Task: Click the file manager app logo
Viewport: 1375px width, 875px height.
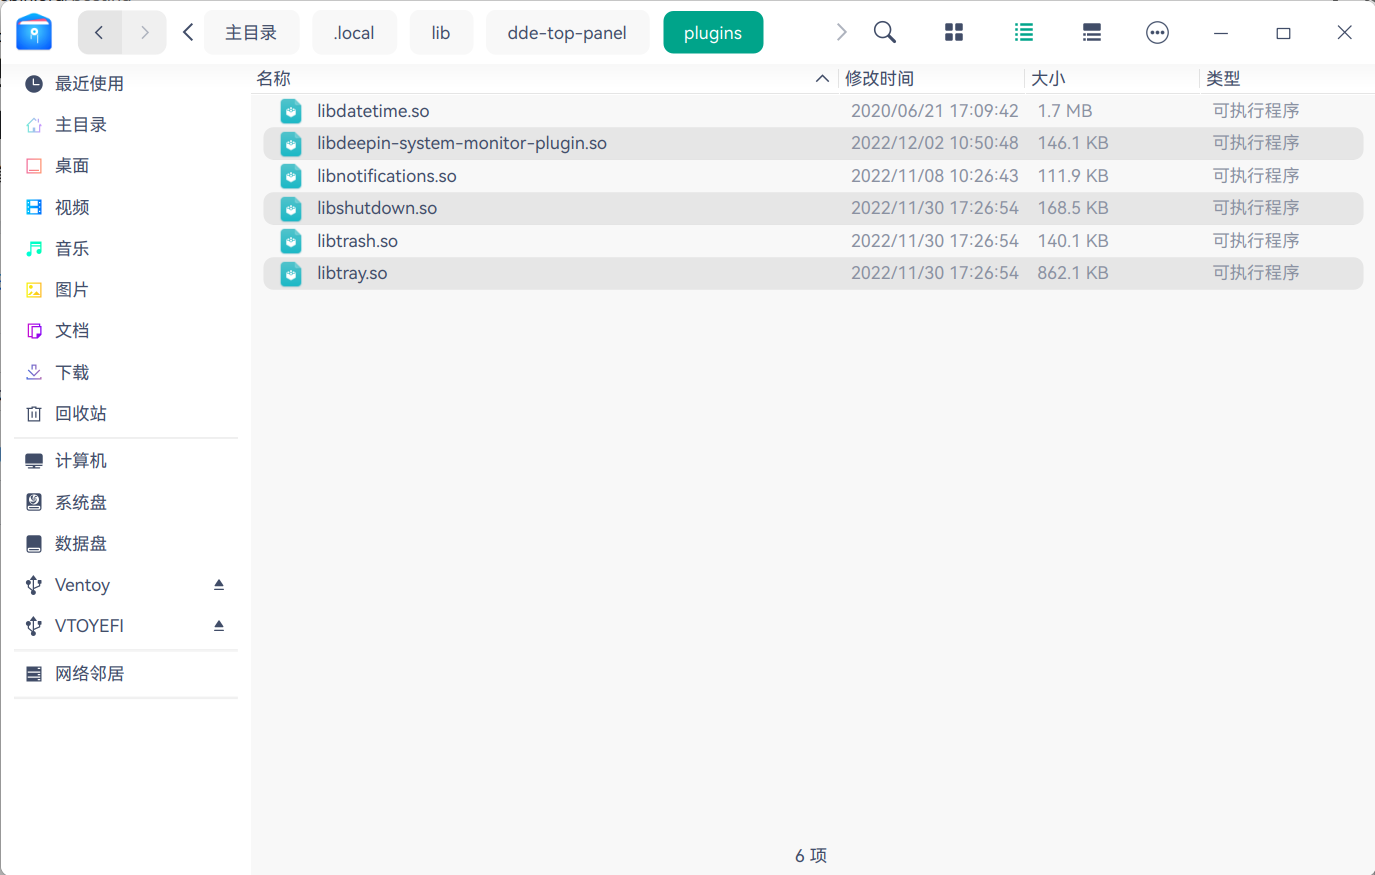Action: [x=34, y=32]
